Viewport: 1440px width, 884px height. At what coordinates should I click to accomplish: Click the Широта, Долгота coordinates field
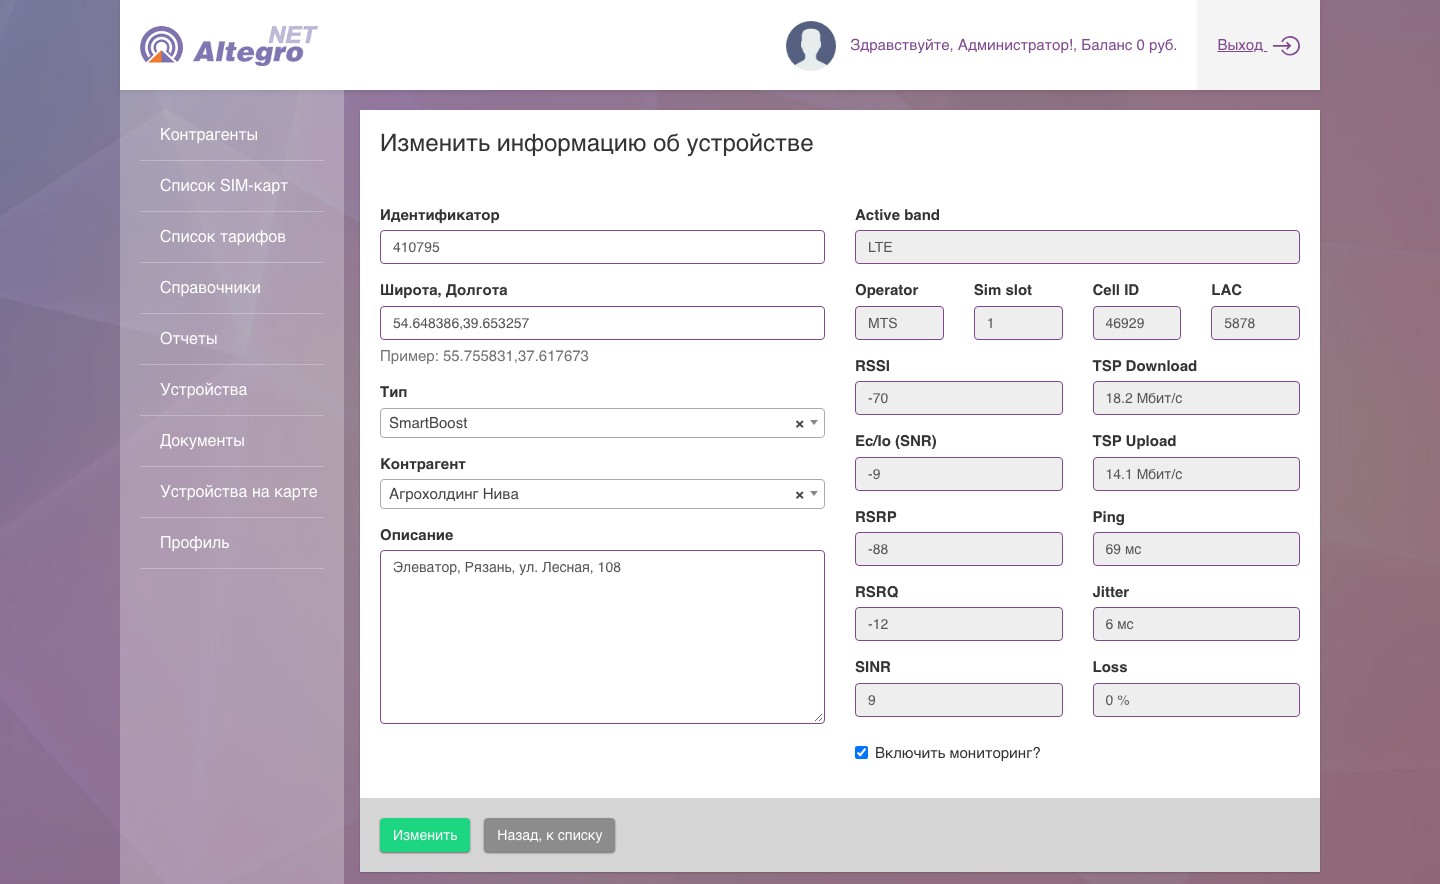click(x=602, y=323)
